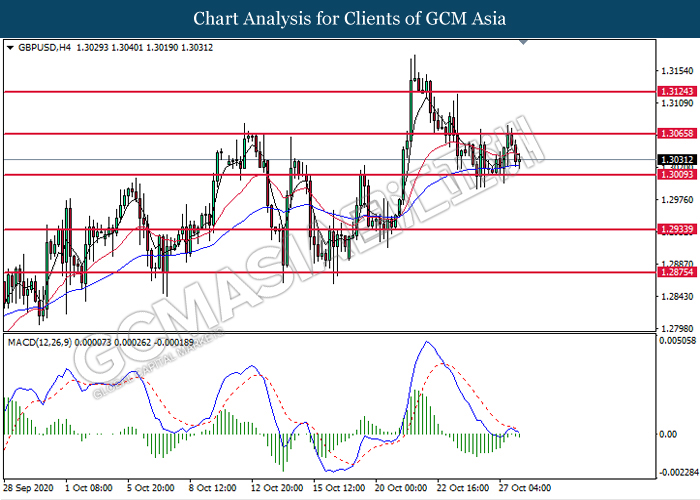Click the 12 Oct 20:00 time label
Viewport: 700px width, 500px height.
[x=276, y=488]
